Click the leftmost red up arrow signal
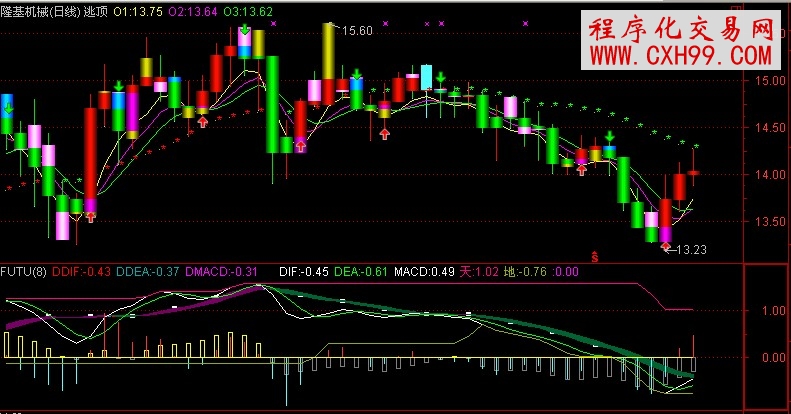The width and height of the screenshot is (791, 414). click(x=91, y=215)
